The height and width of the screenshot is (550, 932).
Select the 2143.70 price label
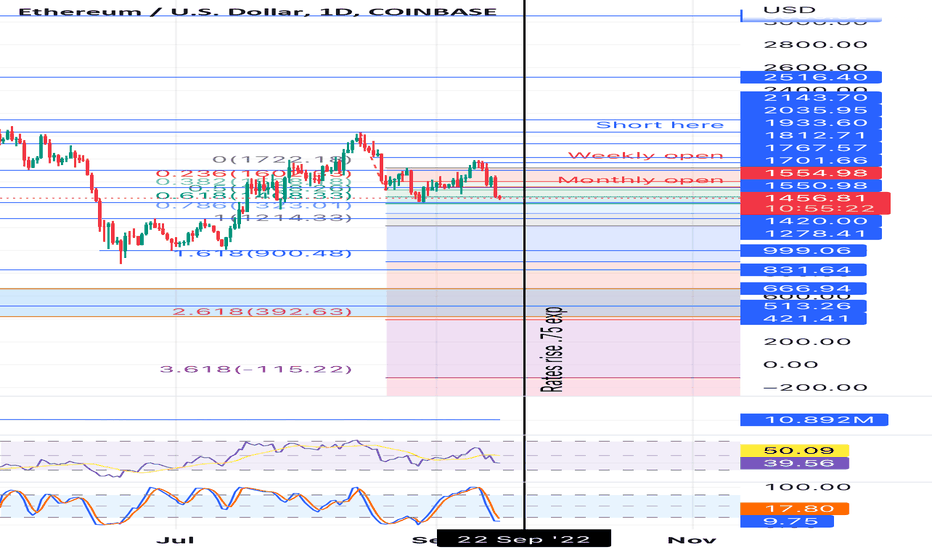(x=811, y=98)
